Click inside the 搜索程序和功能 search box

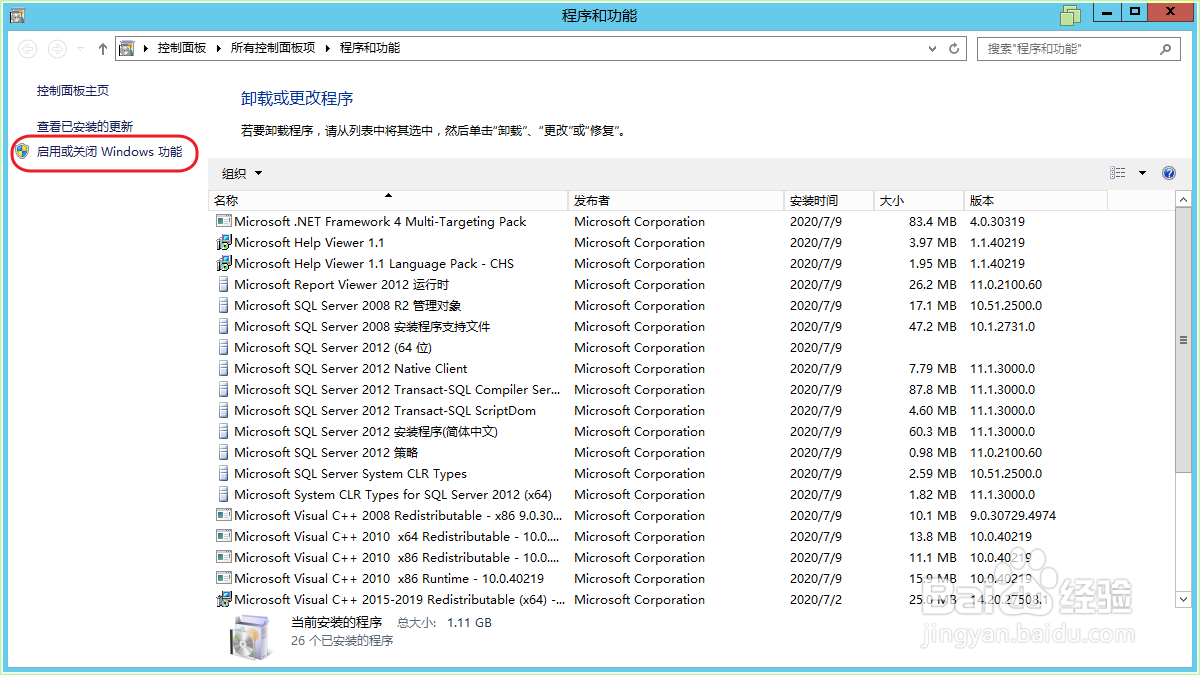(x=1060, y=48)
